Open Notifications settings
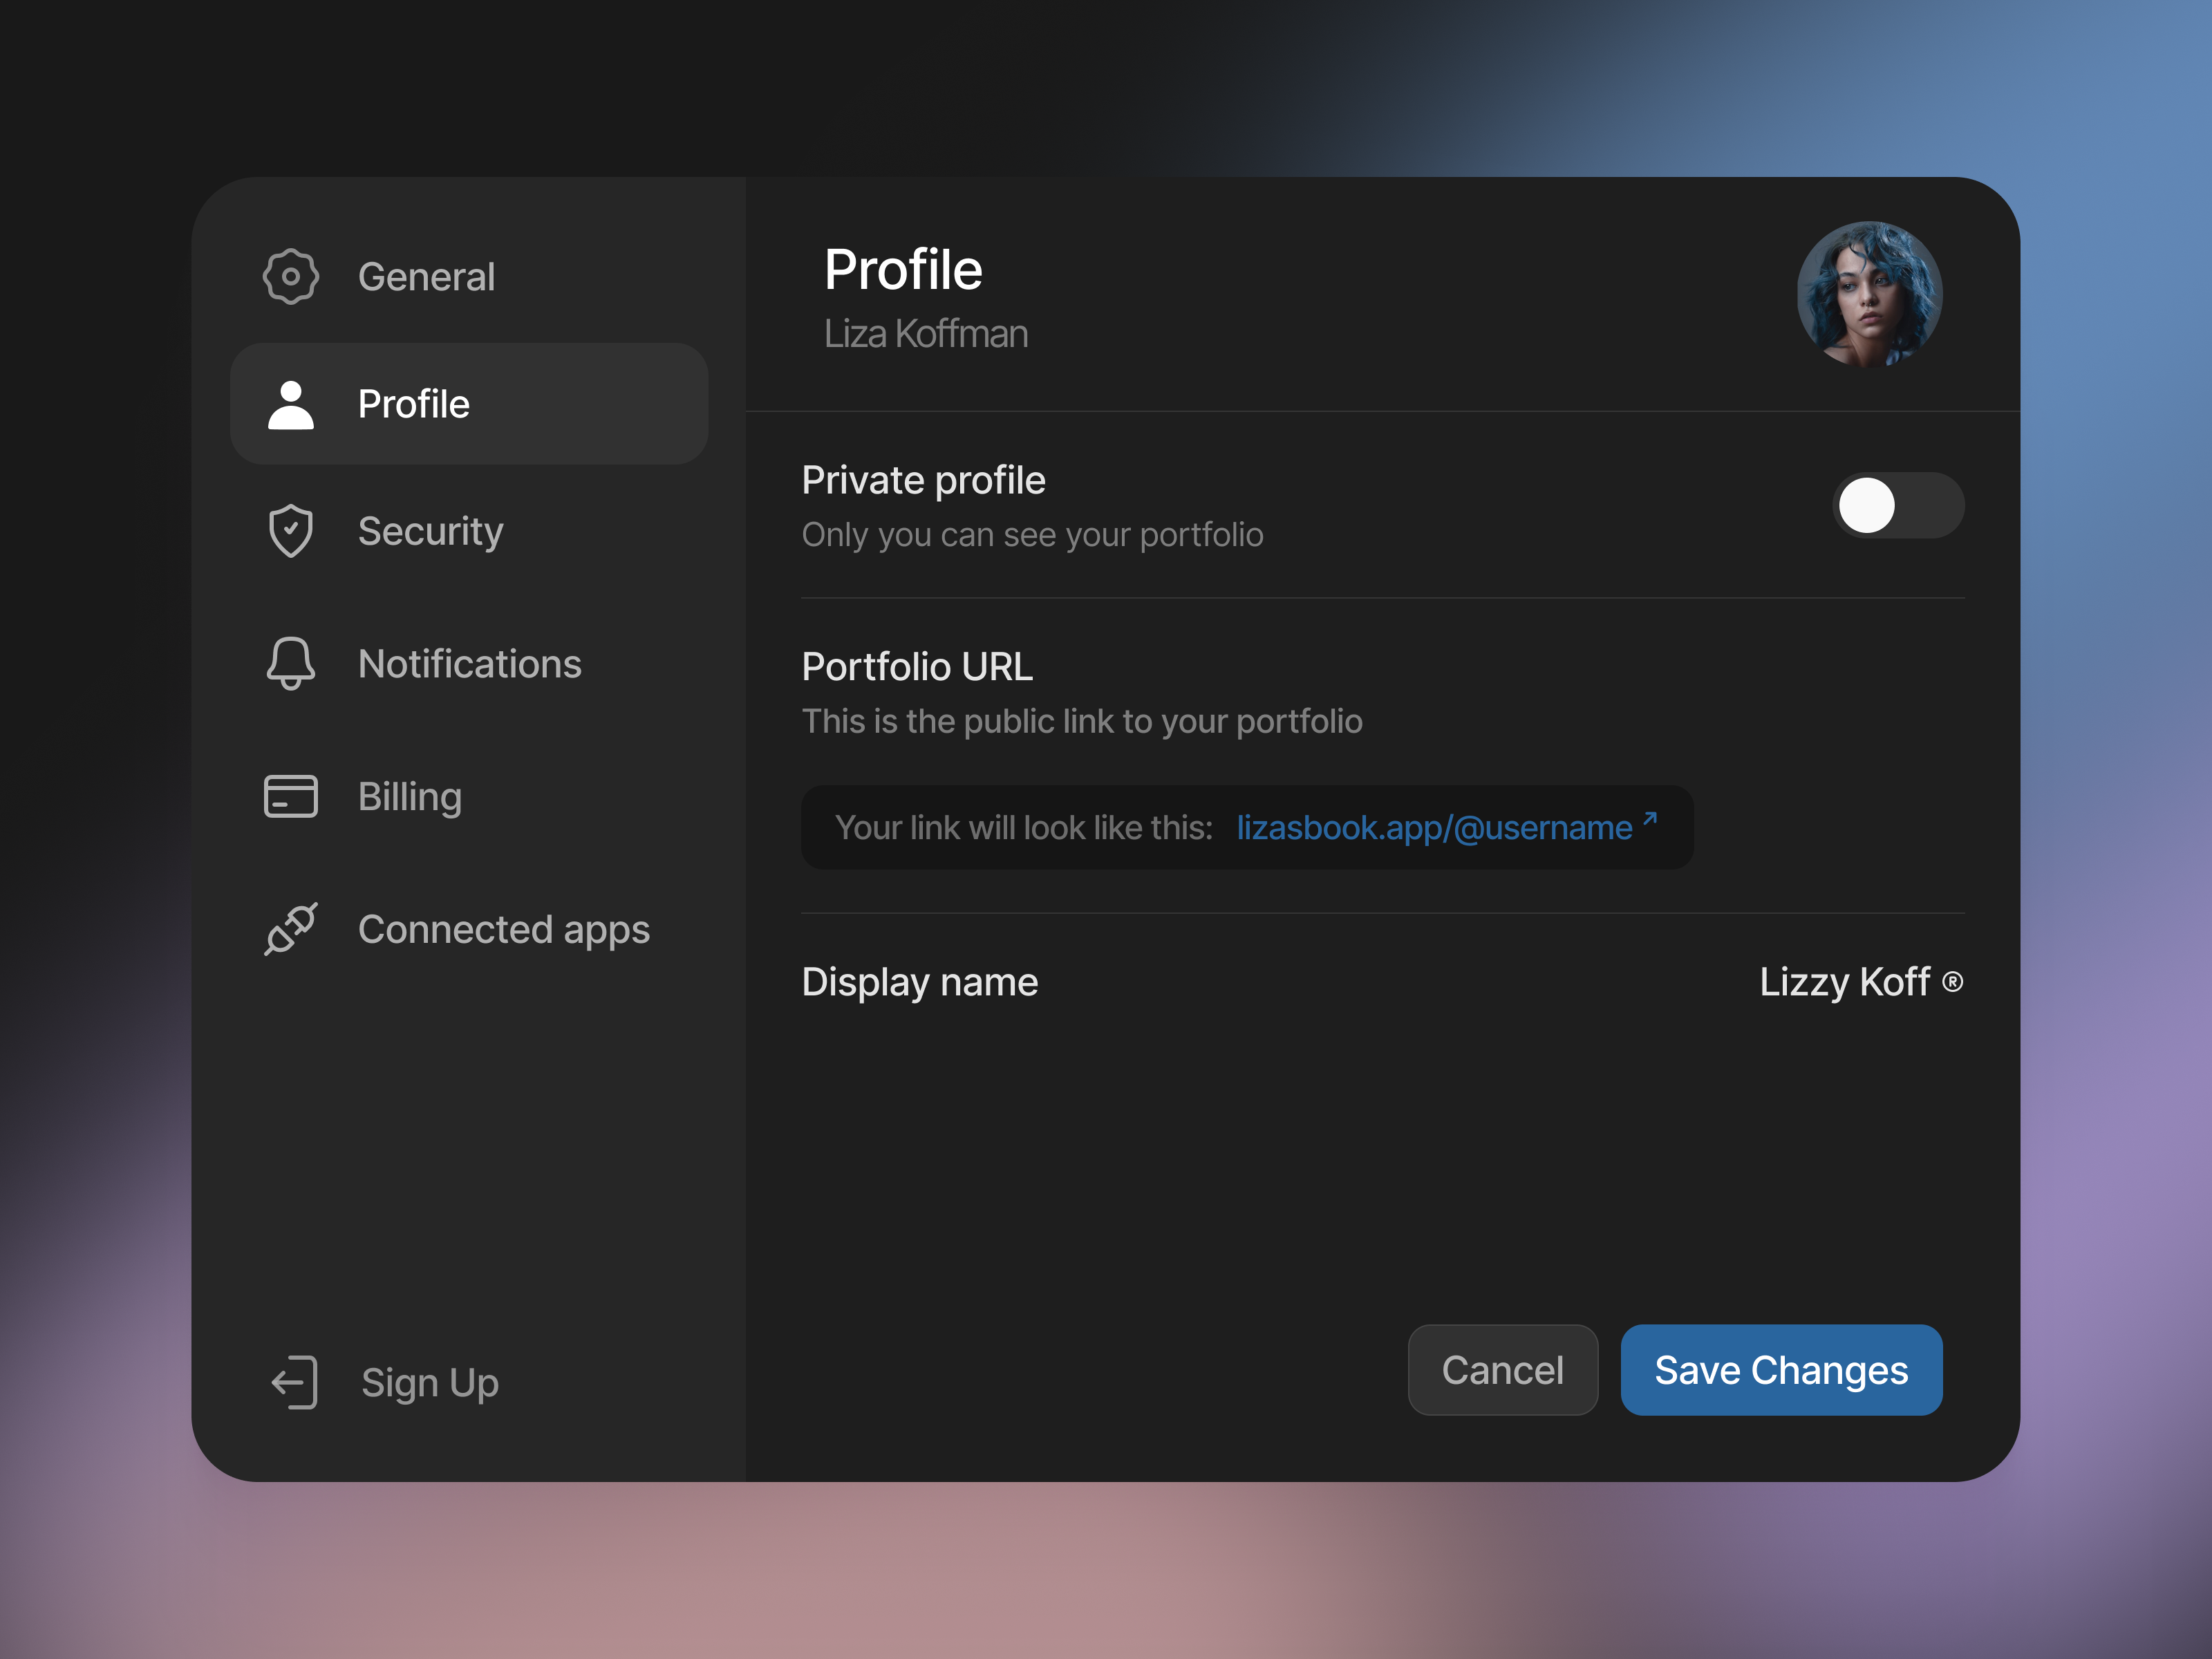Viewport: 2212px width, 1659px height. (469, 663)
